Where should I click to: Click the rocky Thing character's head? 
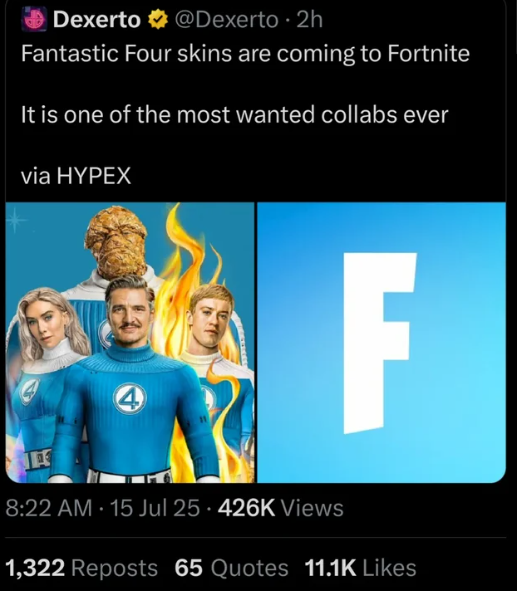116,241
